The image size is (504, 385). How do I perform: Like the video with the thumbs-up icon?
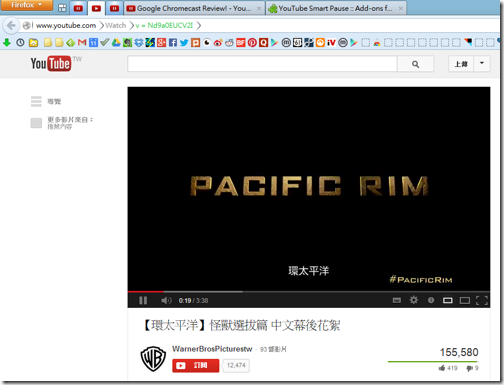[x=442, y=368]
